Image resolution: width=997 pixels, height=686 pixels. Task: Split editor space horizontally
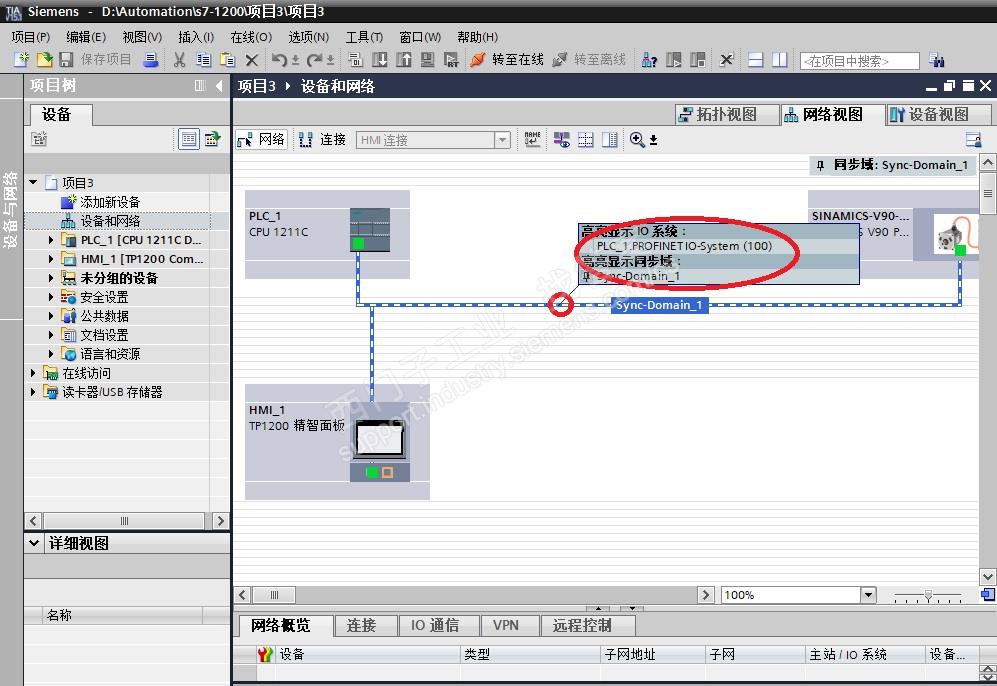pyautogui.click(x=755, y=60)
